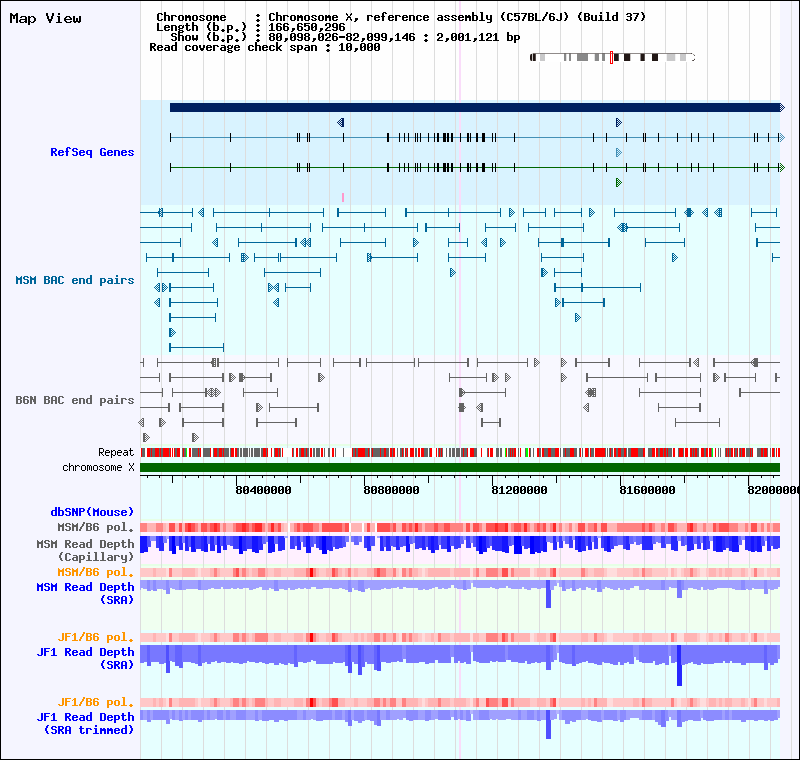Click the Map View heading
The width and height of the screenshot is (800, 760).
click(x=45, y=18)
